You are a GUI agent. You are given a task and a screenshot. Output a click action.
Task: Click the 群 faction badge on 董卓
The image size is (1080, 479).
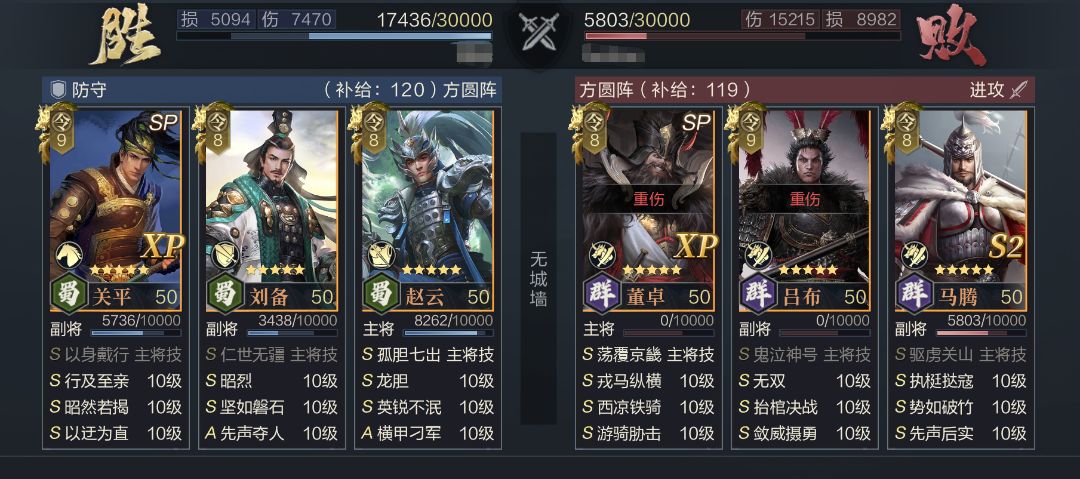(601, 295)
